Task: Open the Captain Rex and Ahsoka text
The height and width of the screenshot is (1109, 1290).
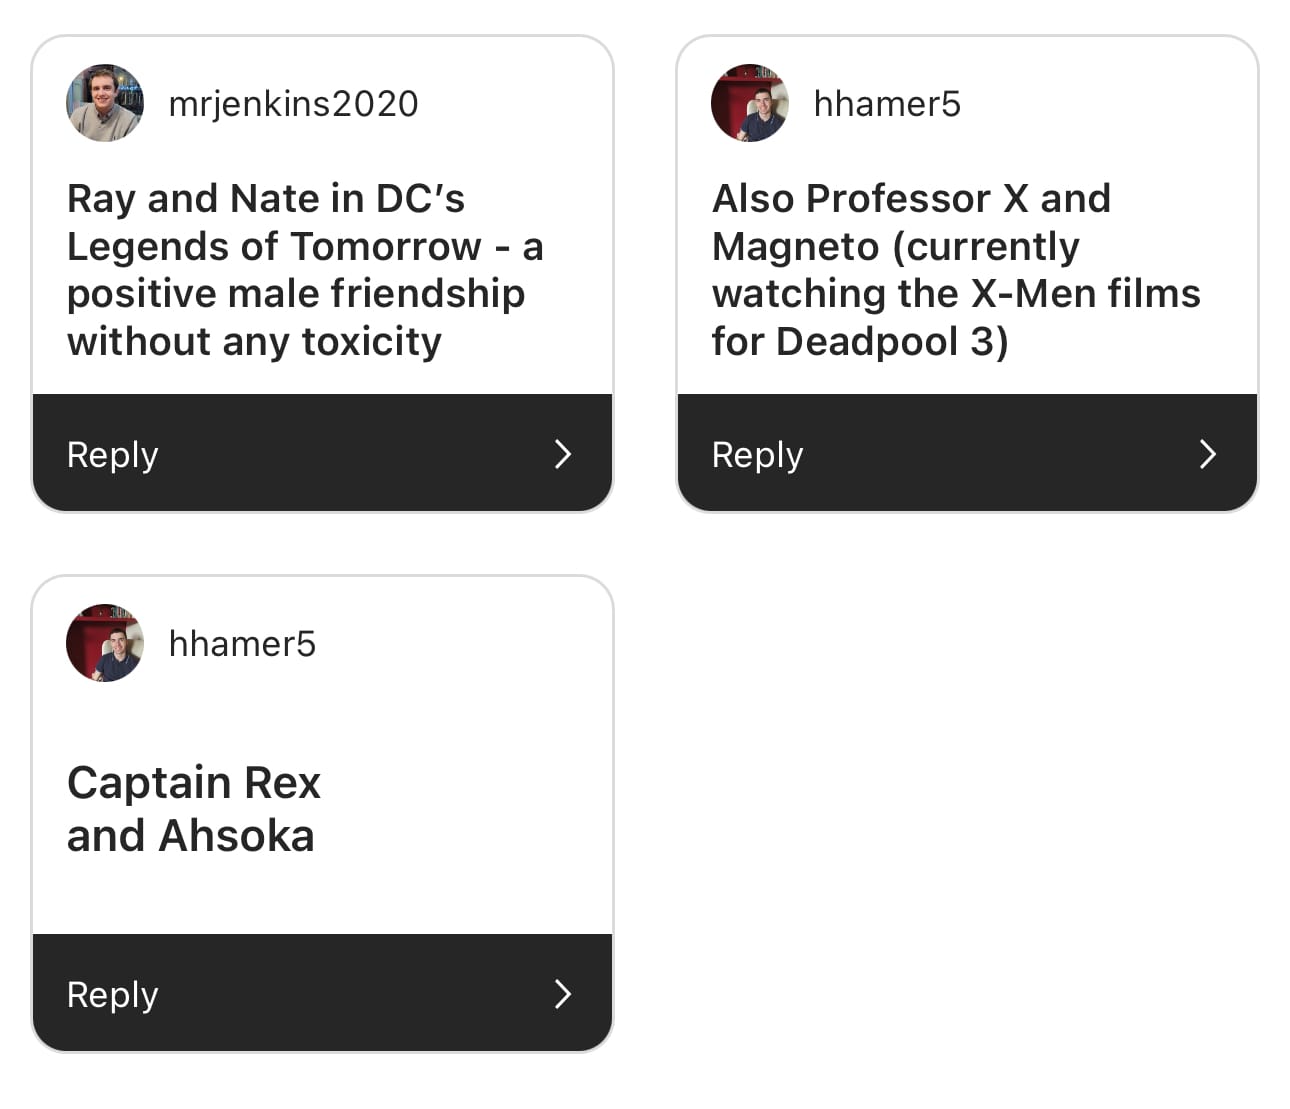Action: click(x=194, y=809)
